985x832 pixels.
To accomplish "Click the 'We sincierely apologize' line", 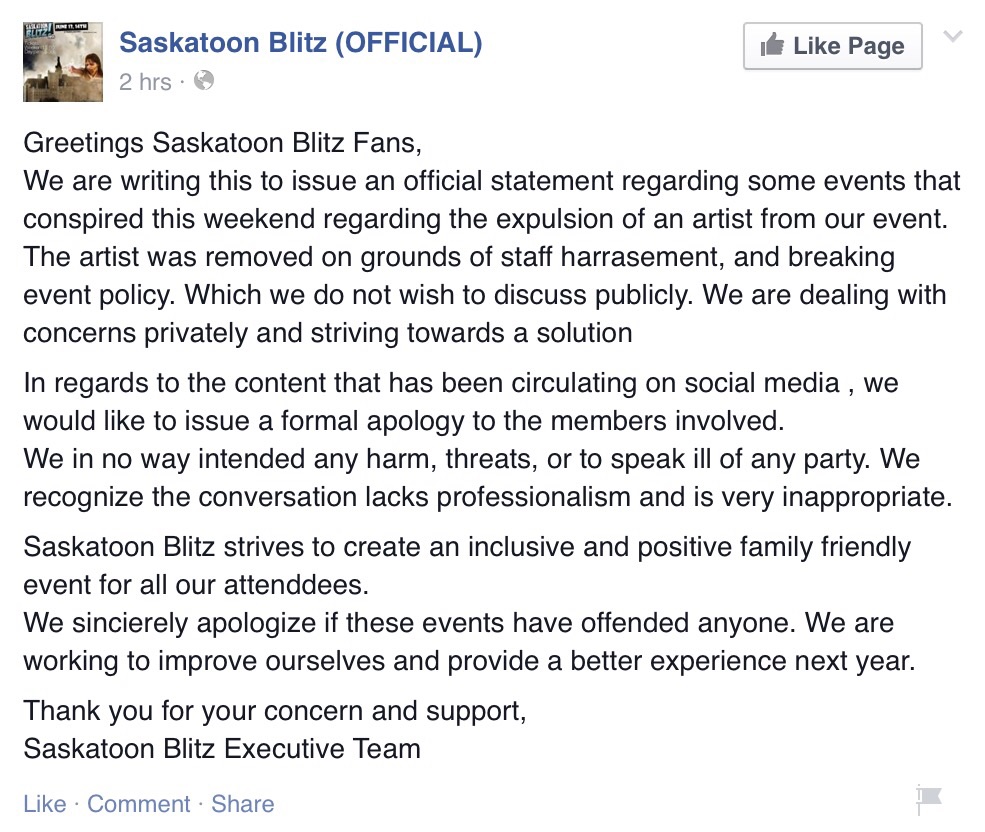I will pos(459,623).
